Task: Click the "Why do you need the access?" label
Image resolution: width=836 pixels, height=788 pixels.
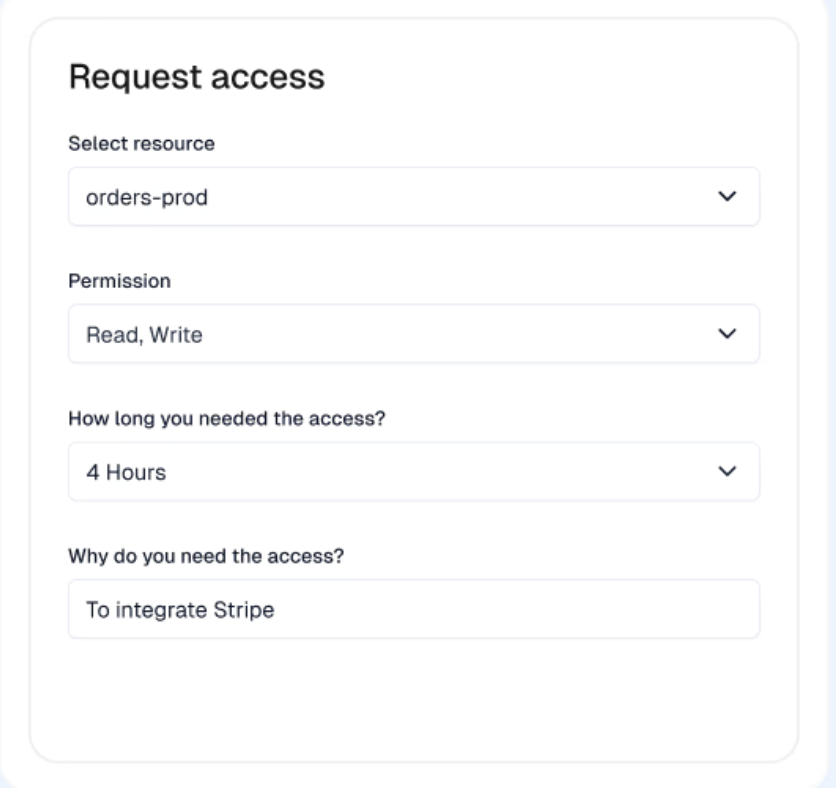Action: 205,556
